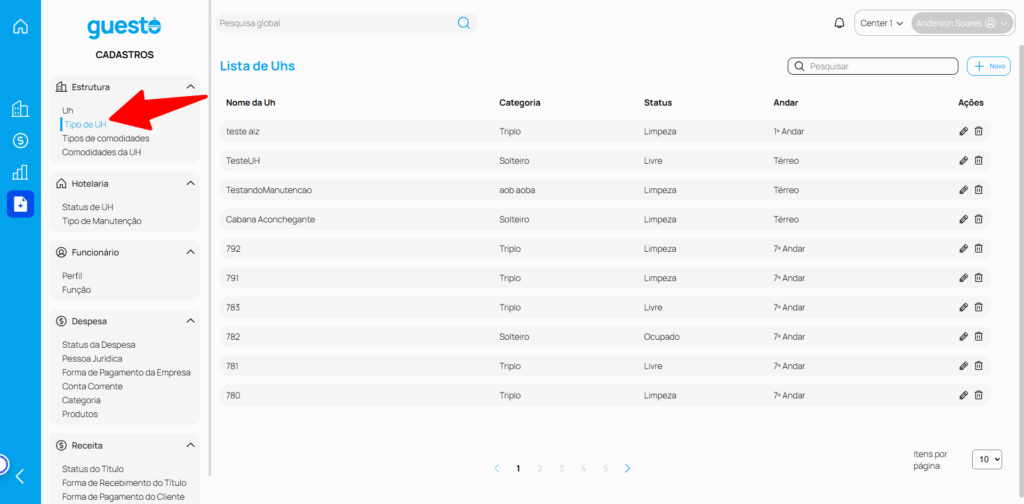Select Tipo de UH menu item
Image resolution: width=1024 pixels, height=504 pixels.
pos(84,124)
